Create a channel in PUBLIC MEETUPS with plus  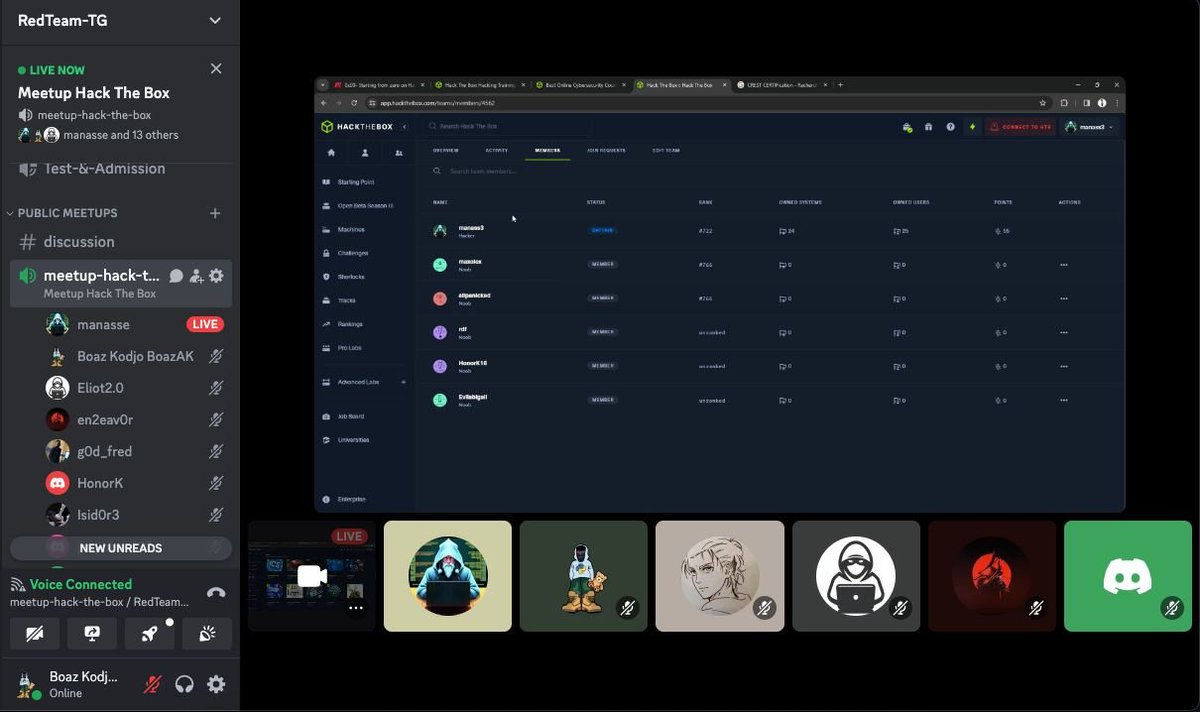(x=215, y=213)
